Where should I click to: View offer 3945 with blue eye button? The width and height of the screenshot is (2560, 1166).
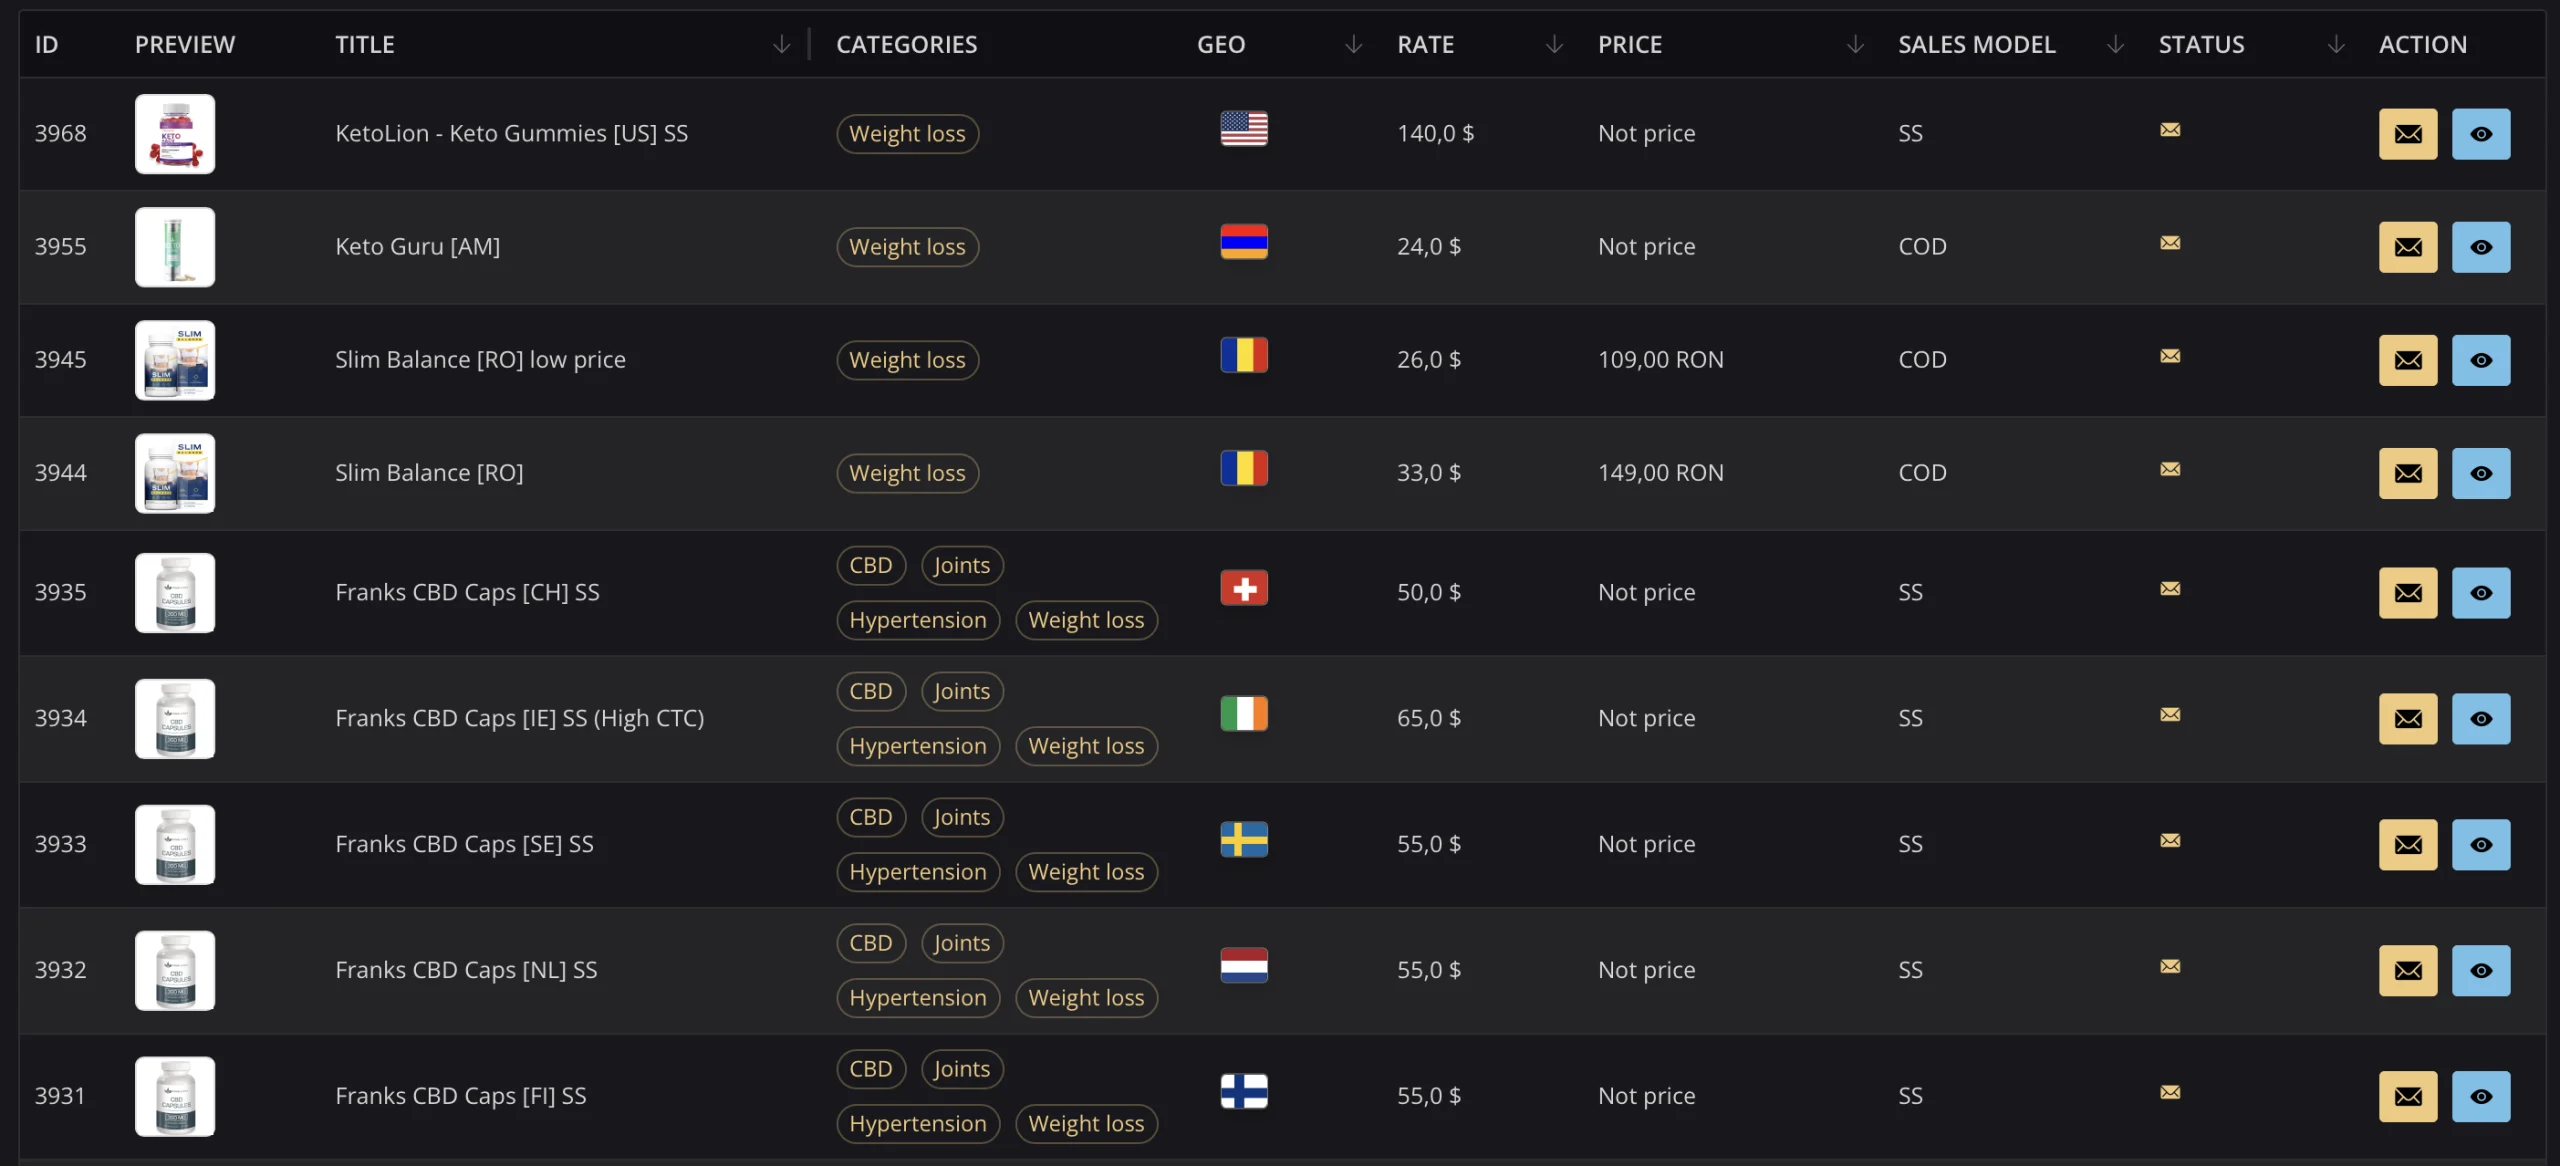click(2480, 360)
